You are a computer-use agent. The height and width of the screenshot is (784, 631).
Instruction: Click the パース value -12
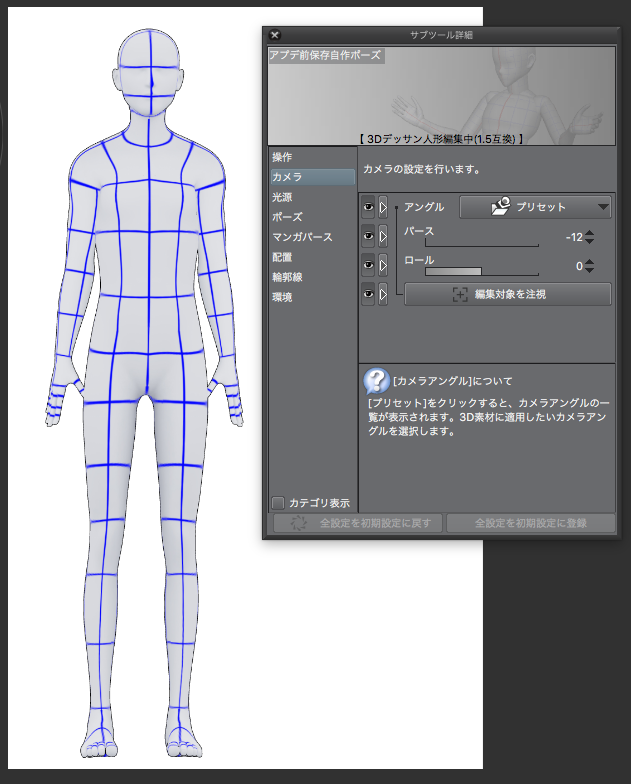574,237
